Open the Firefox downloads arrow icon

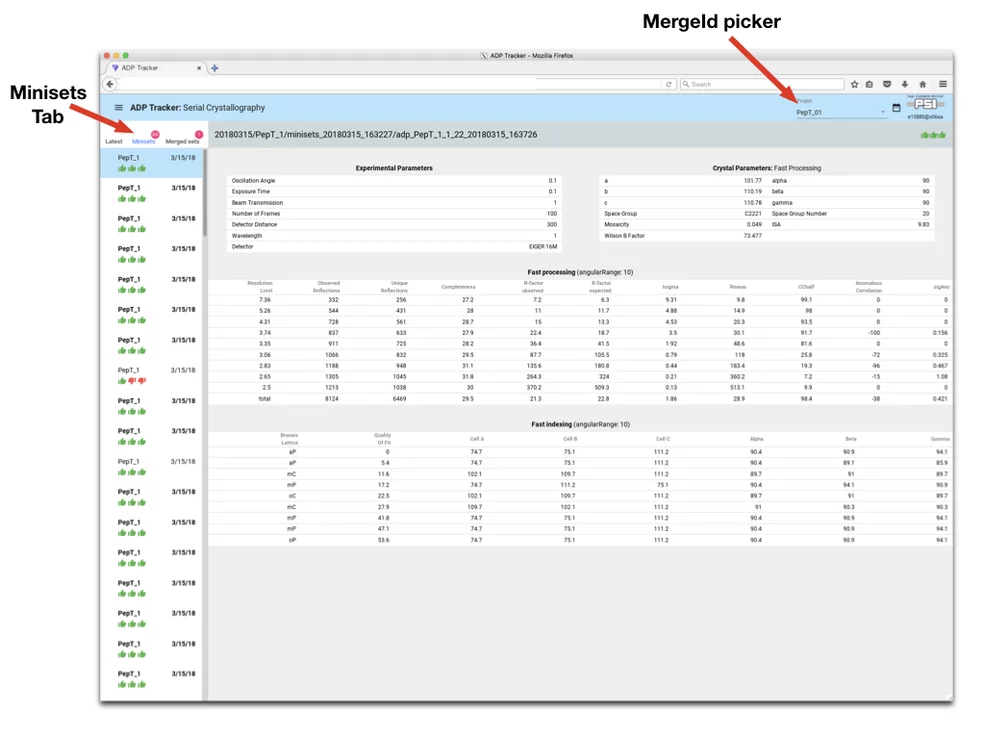pyautogui.click(x=904, y=84)
